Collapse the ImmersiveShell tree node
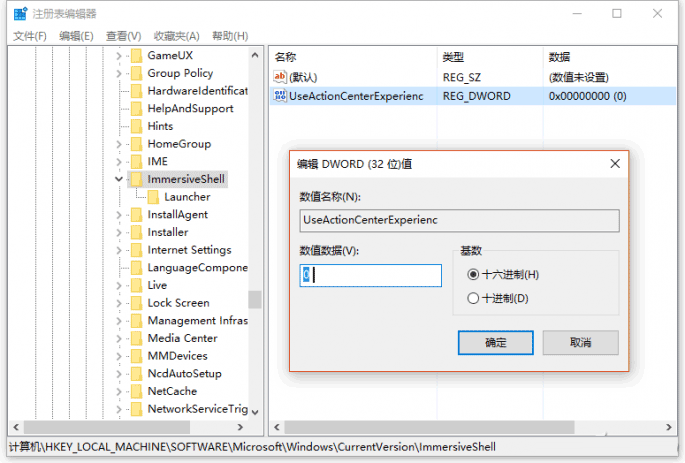 point(119,179)
